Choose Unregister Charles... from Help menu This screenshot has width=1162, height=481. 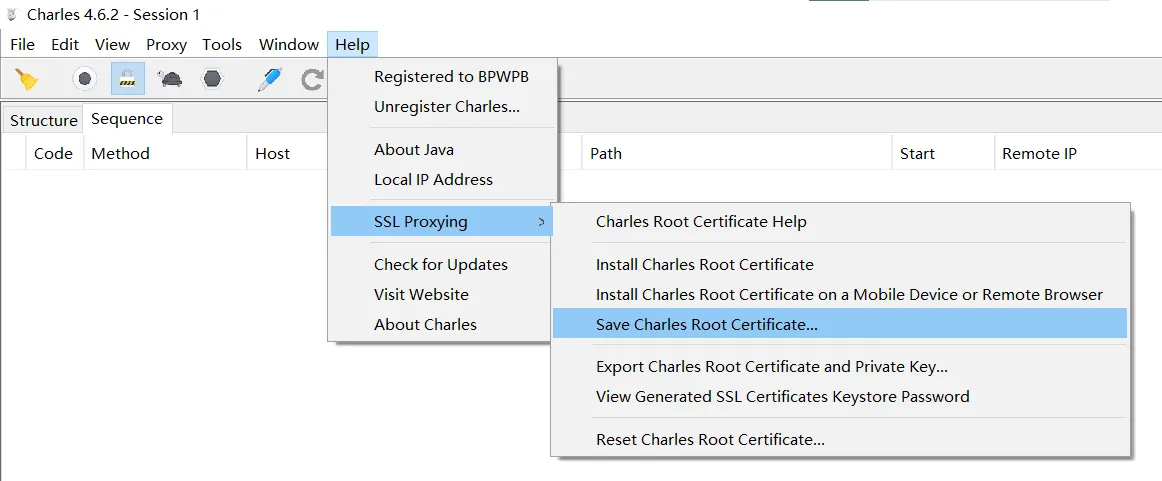pos(442,106)
